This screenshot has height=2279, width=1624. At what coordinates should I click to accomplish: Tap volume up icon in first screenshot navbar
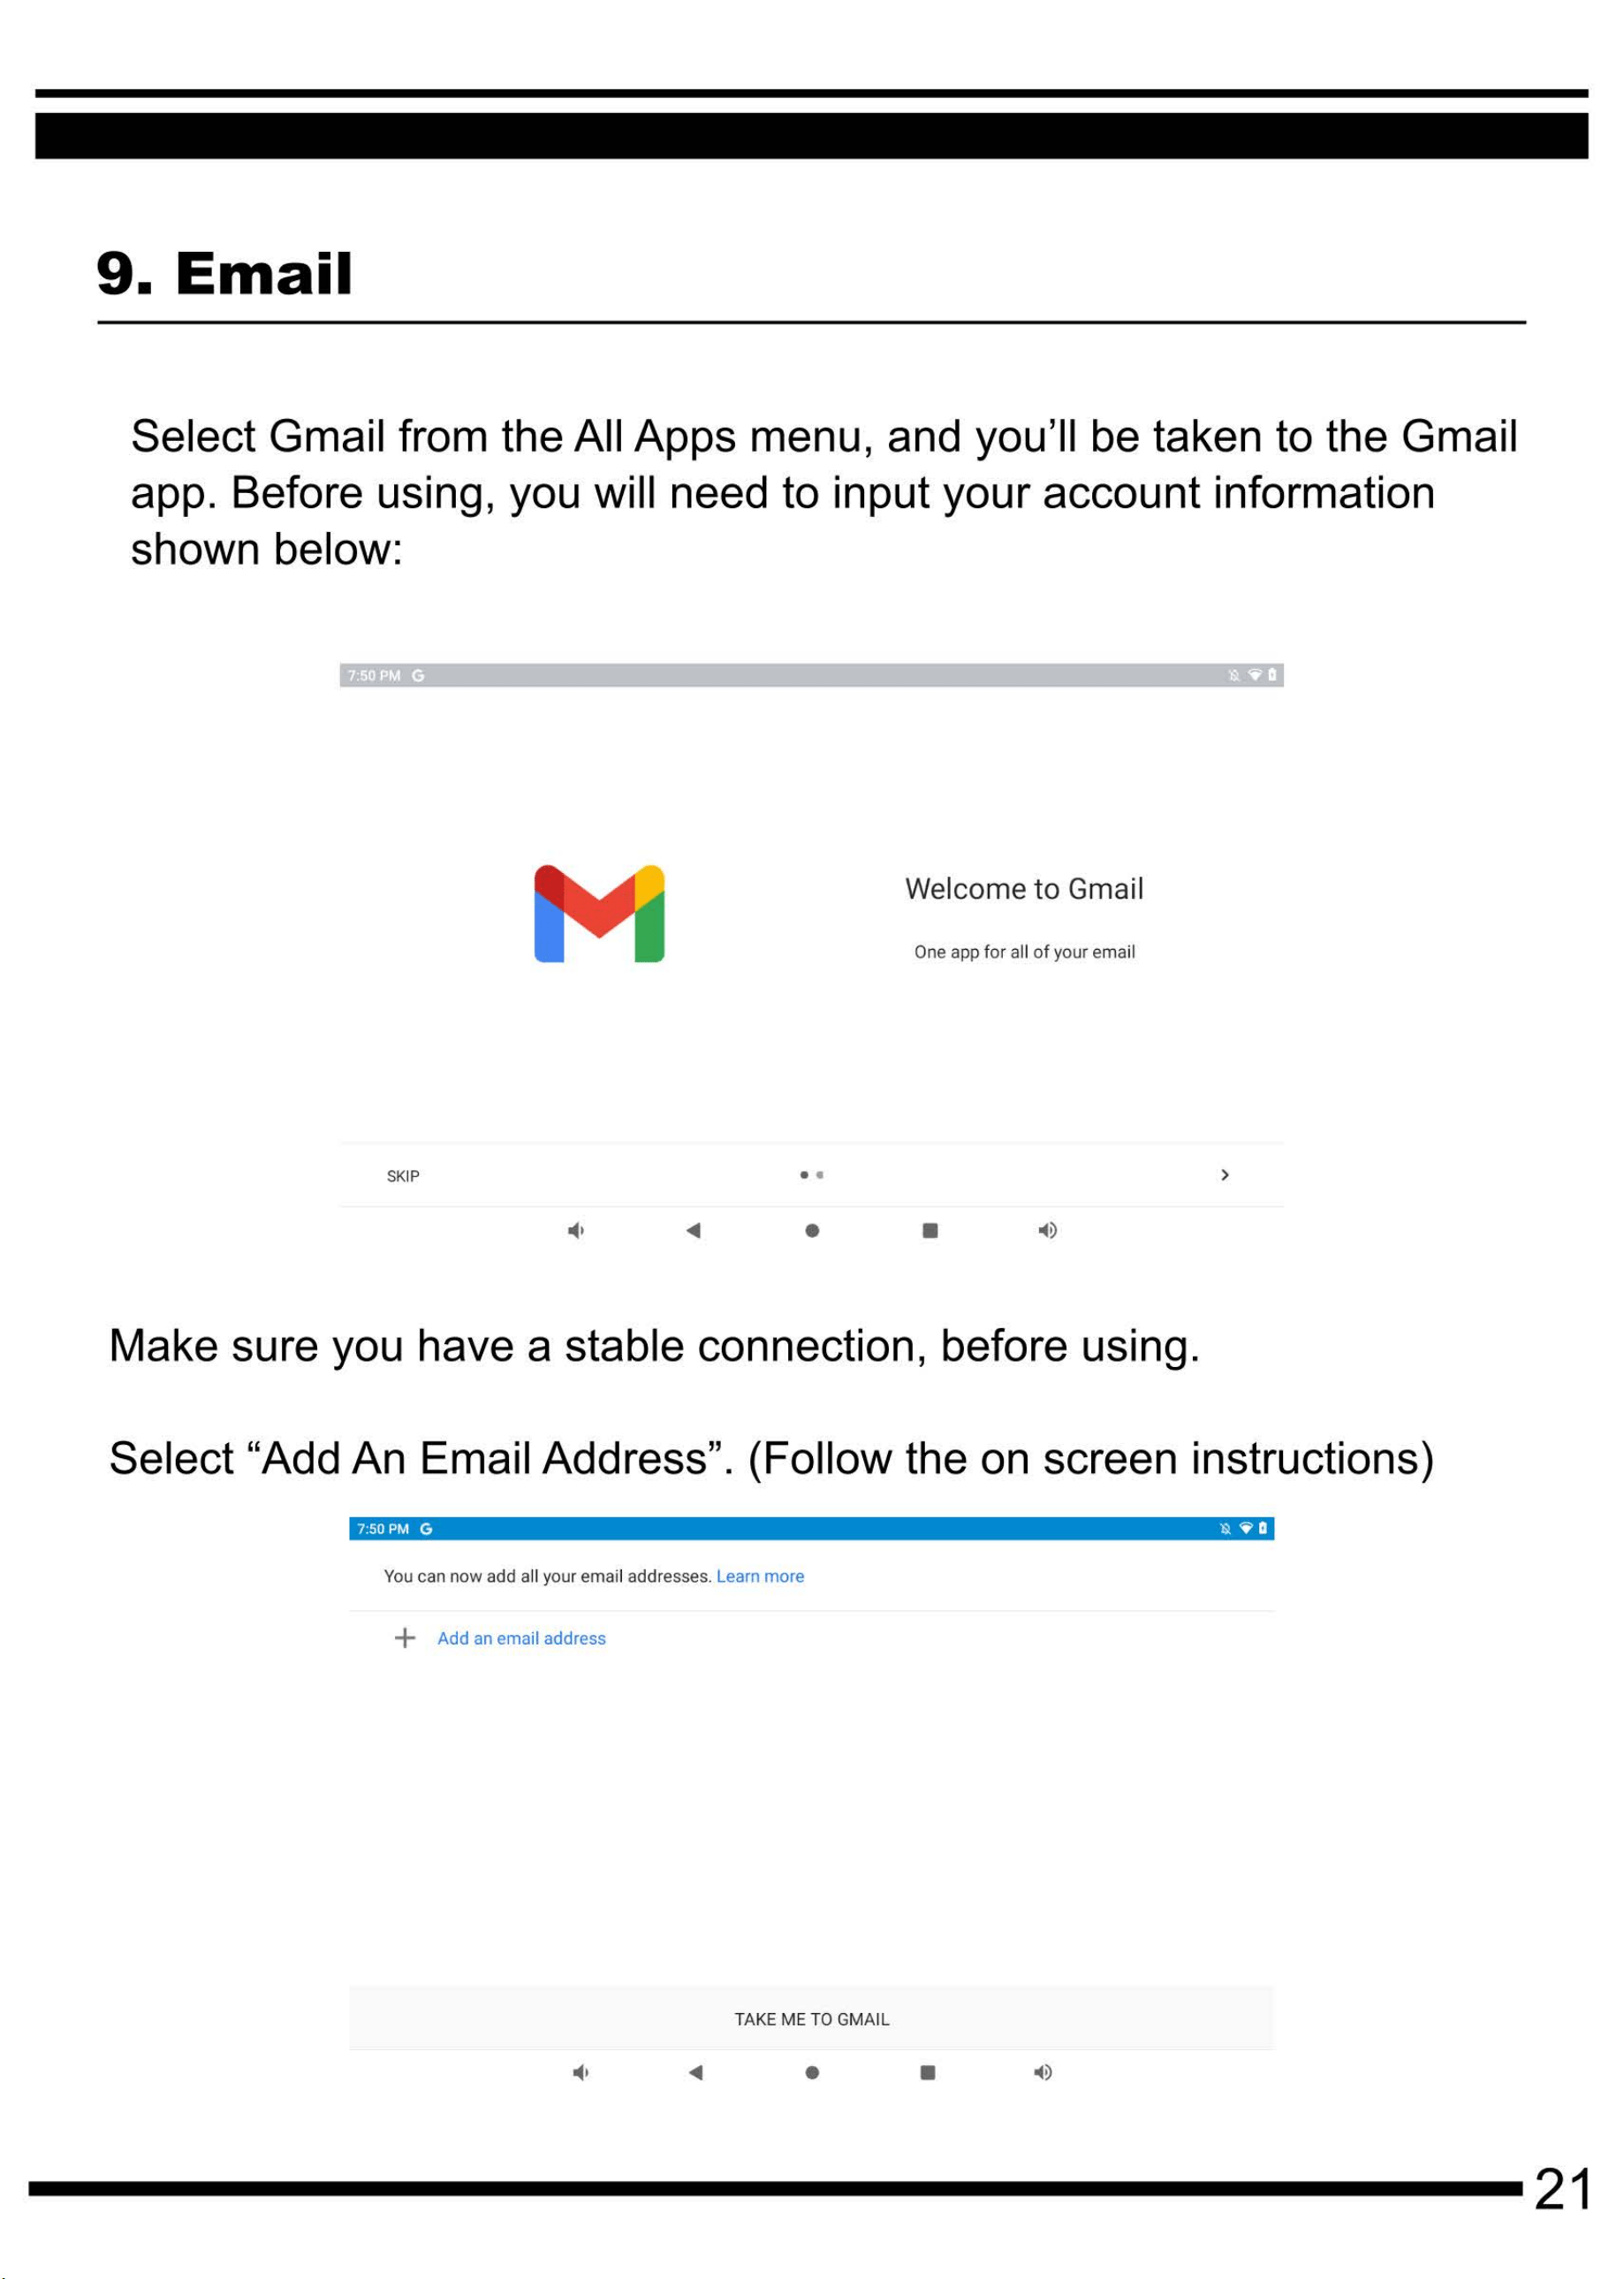(1047, 1230)
